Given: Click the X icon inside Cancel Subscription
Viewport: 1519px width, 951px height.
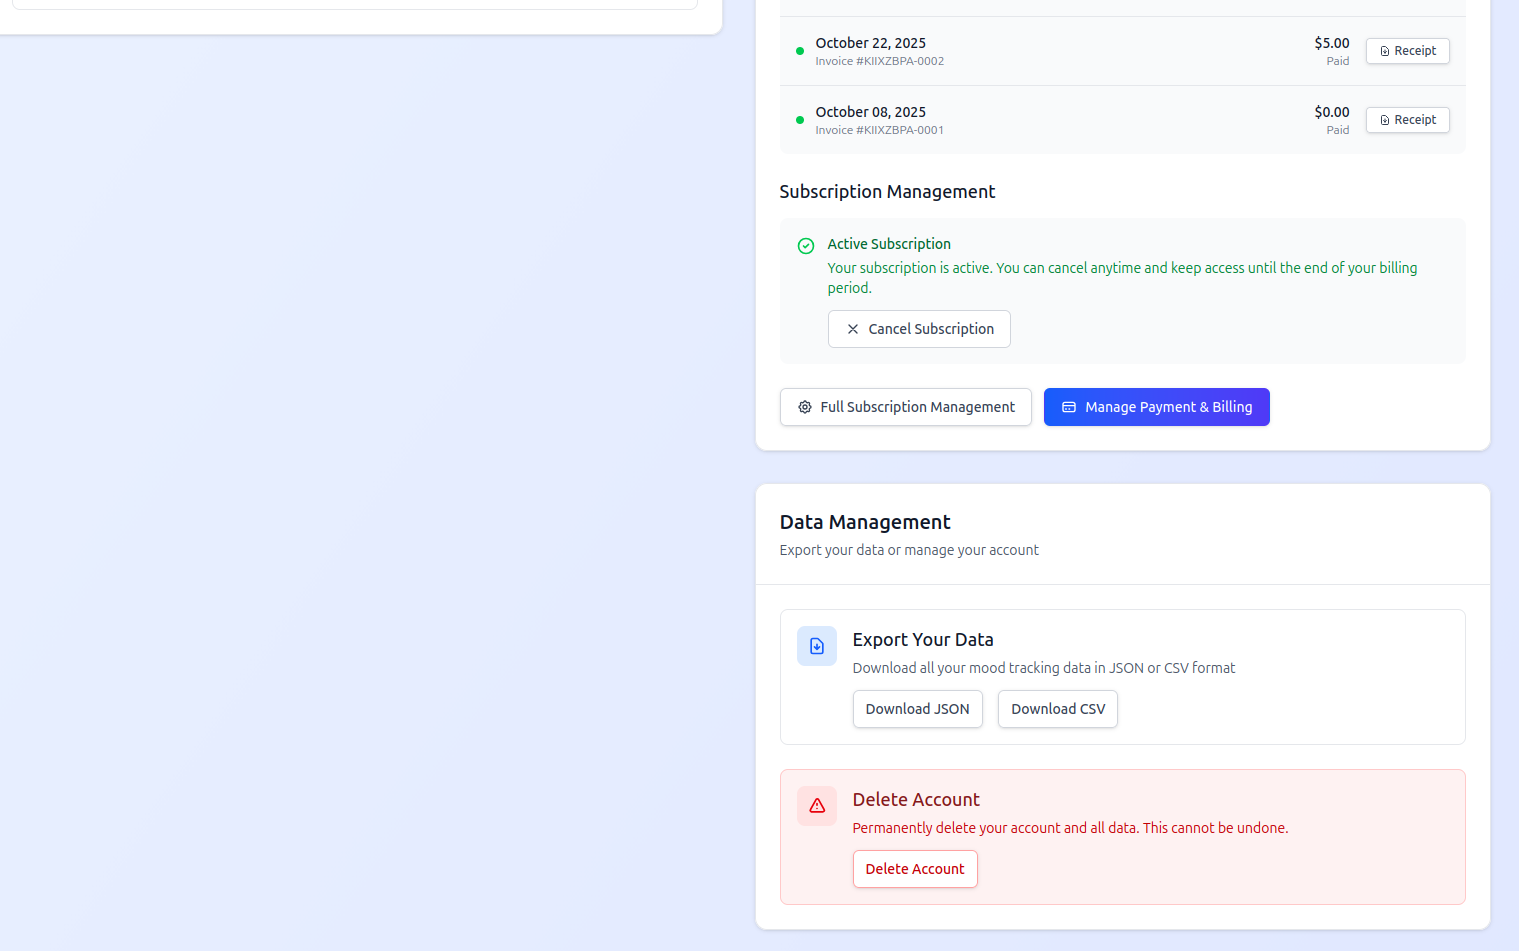Looking at the screenshot, I should coord(852,328).
